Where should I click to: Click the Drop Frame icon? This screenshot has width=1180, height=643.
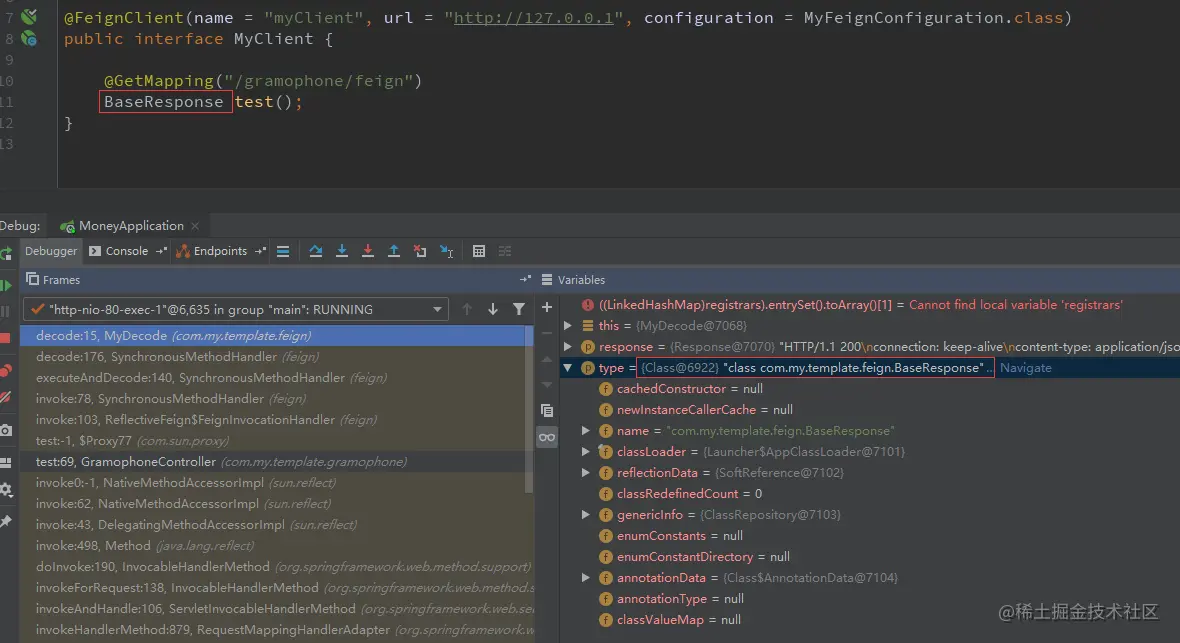coord(420,251)
